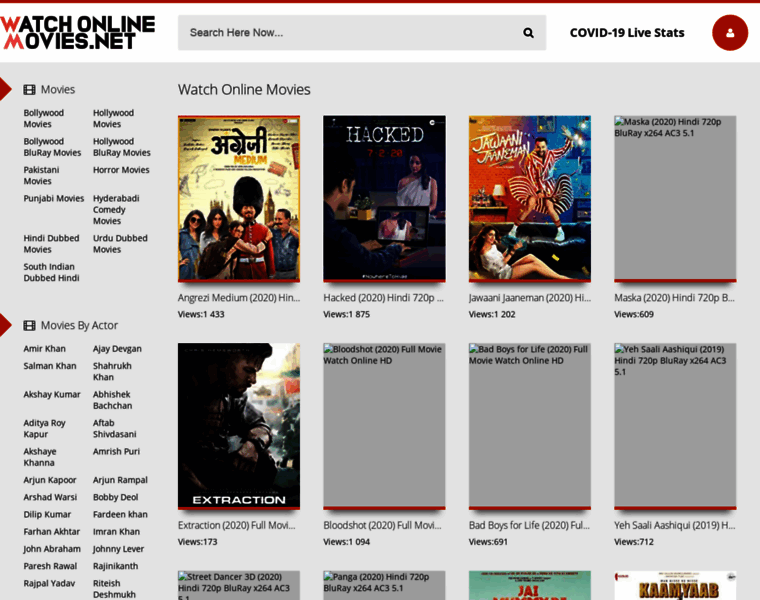Image resolution: width=760 pixels, height=600 pixels.
Task: Show movies by Paresh Rawal
Action: [50, 566]
